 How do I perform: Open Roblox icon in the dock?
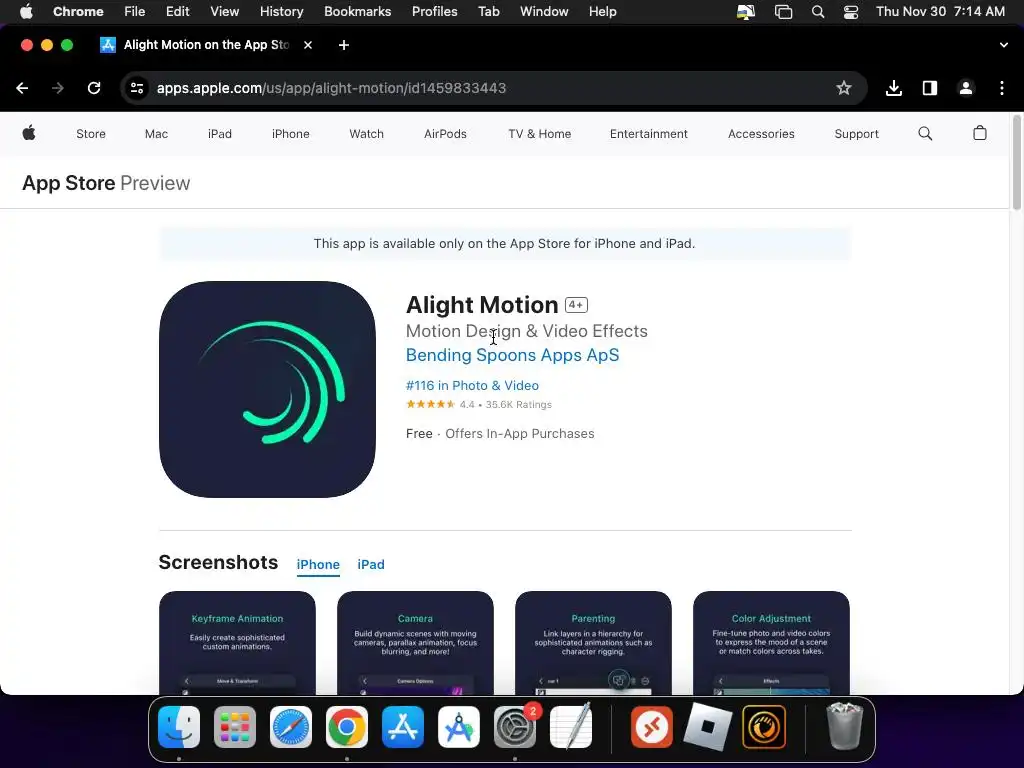[708, 727]
